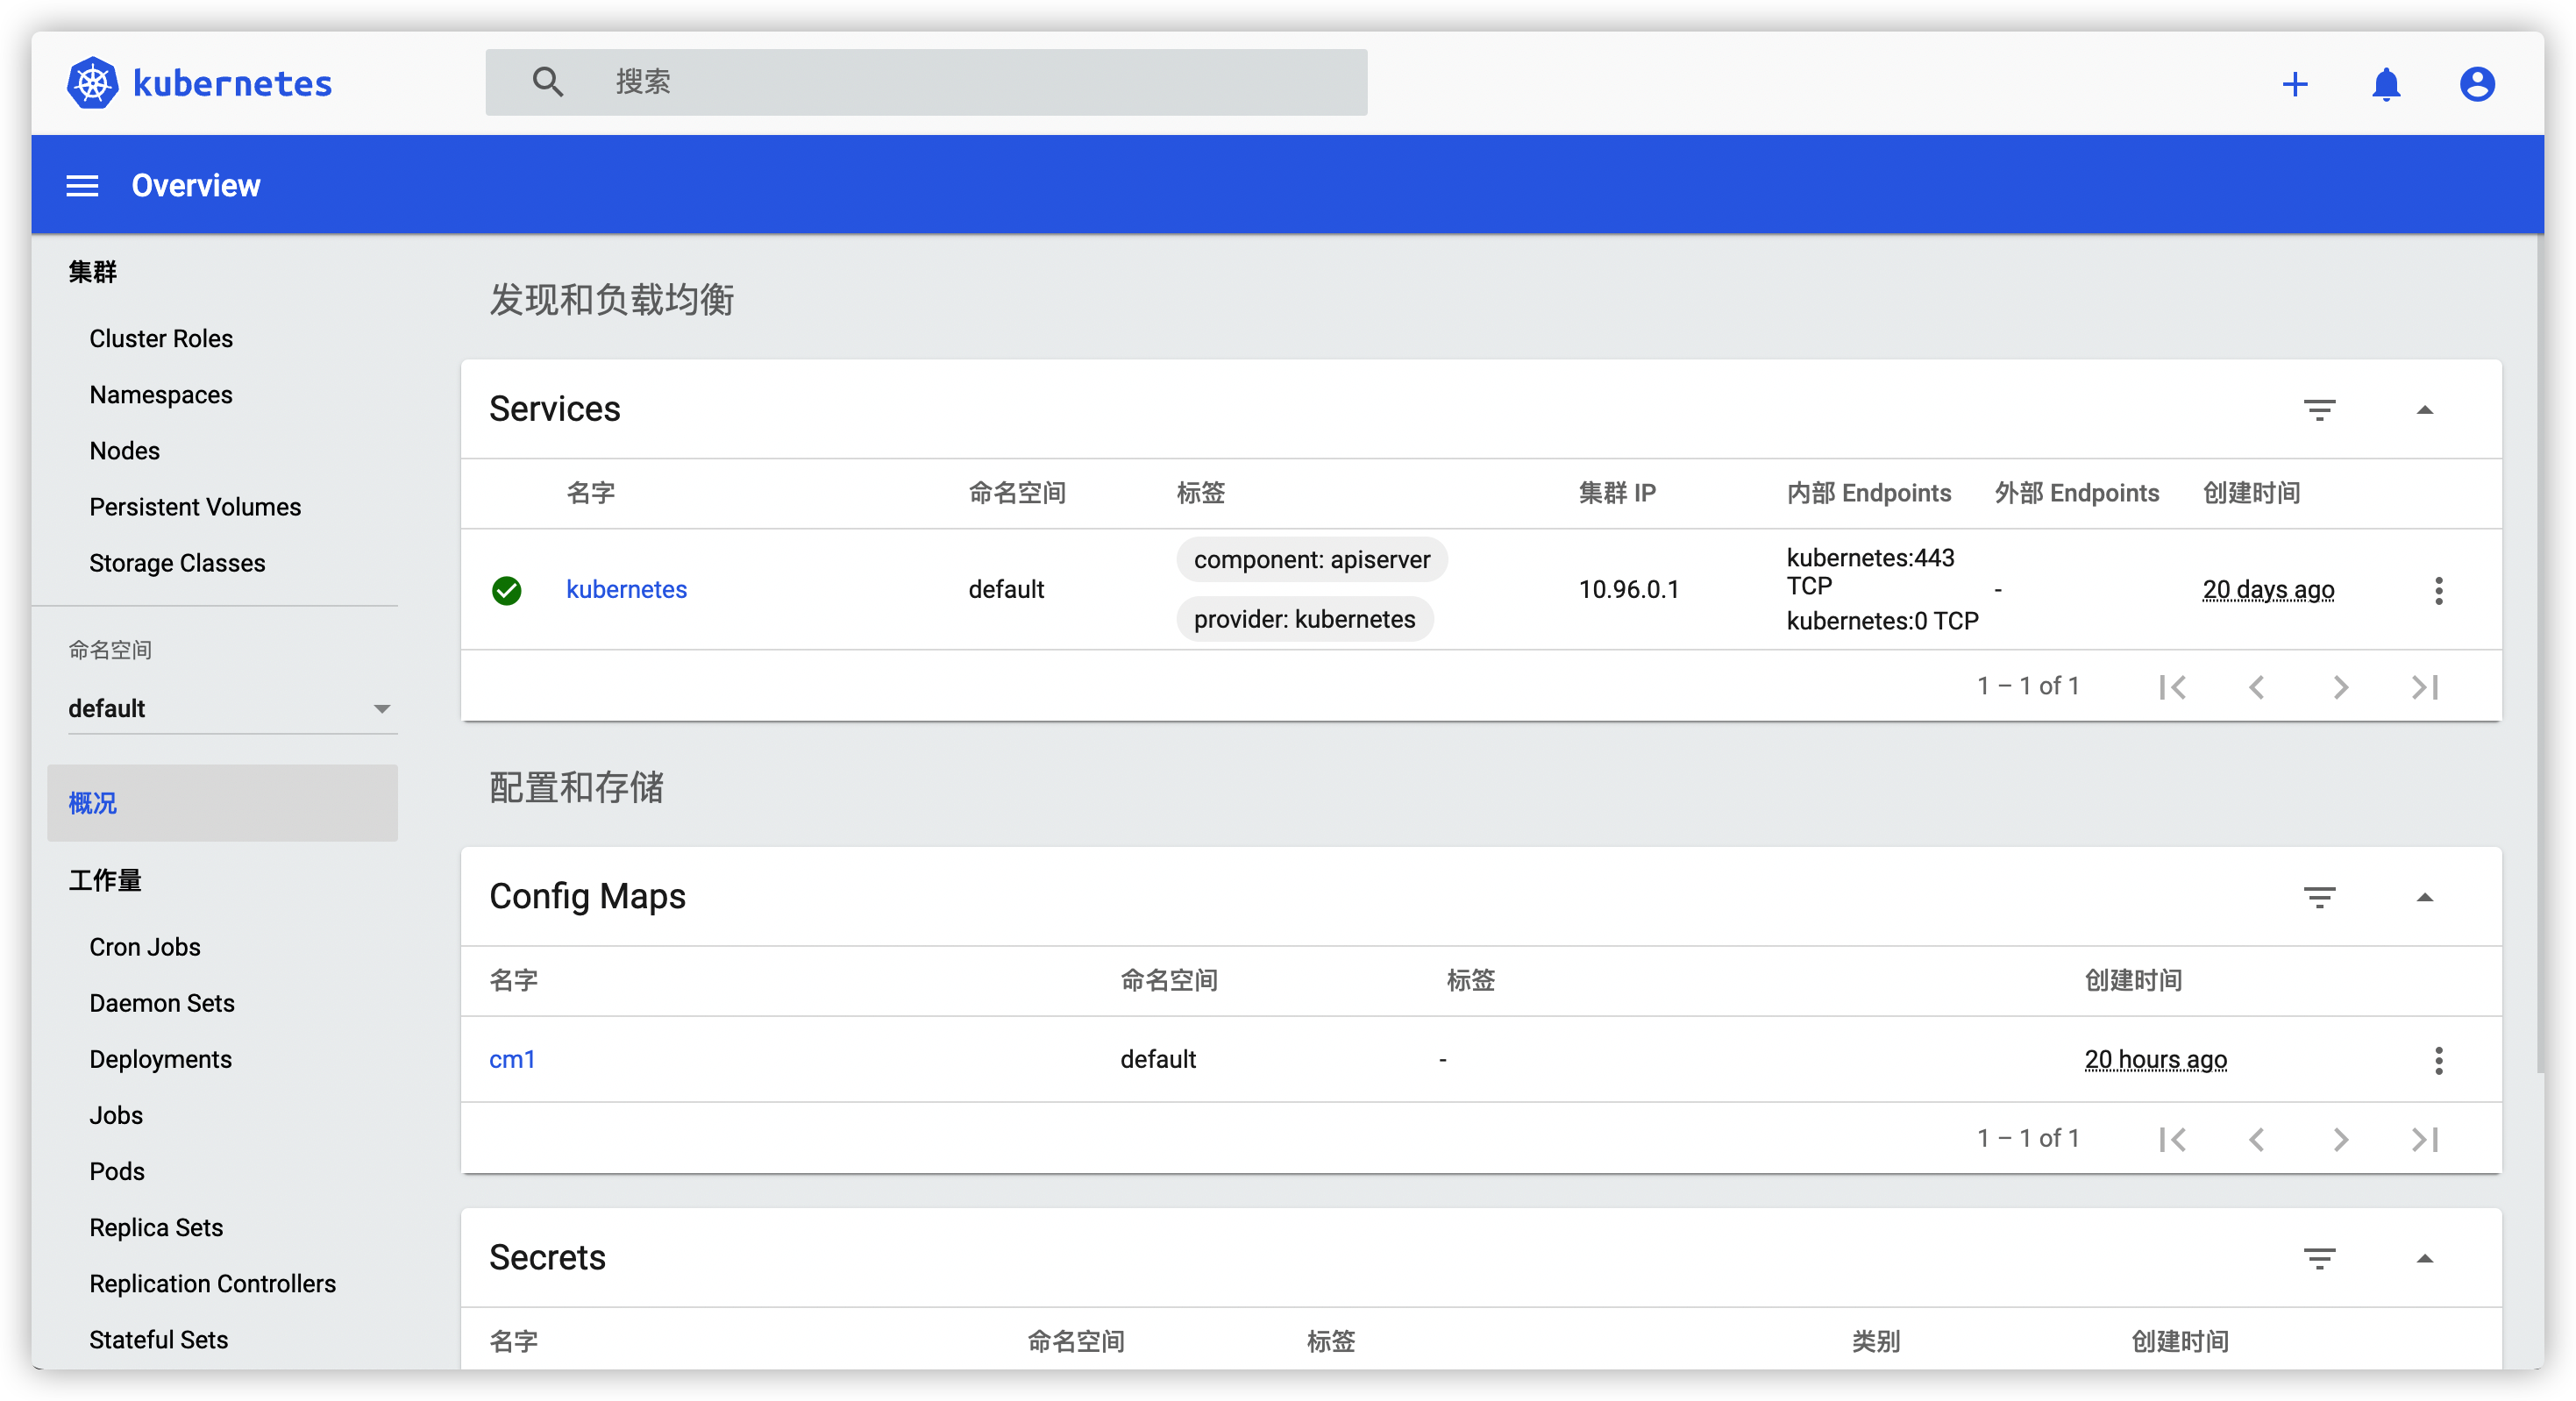Open actions menu for kubernetes service row
2576x1401 pixels.
coord(2439,590)
